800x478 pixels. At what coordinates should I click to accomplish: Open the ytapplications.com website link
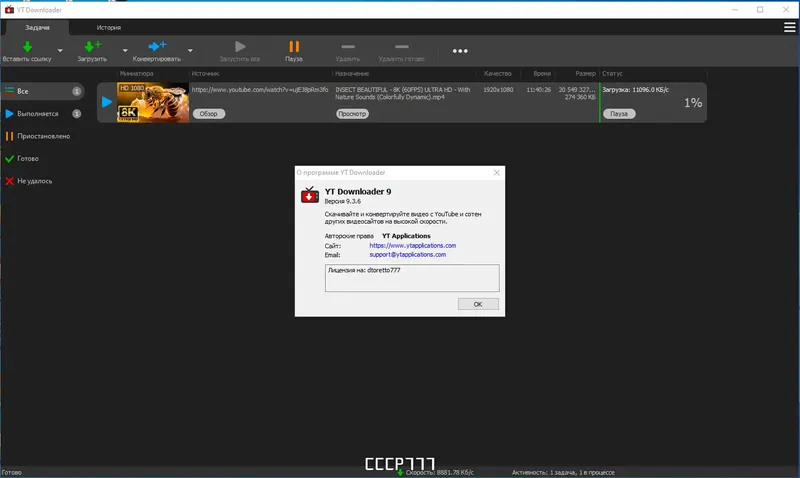pyautogui.click(x=413, y=245)
